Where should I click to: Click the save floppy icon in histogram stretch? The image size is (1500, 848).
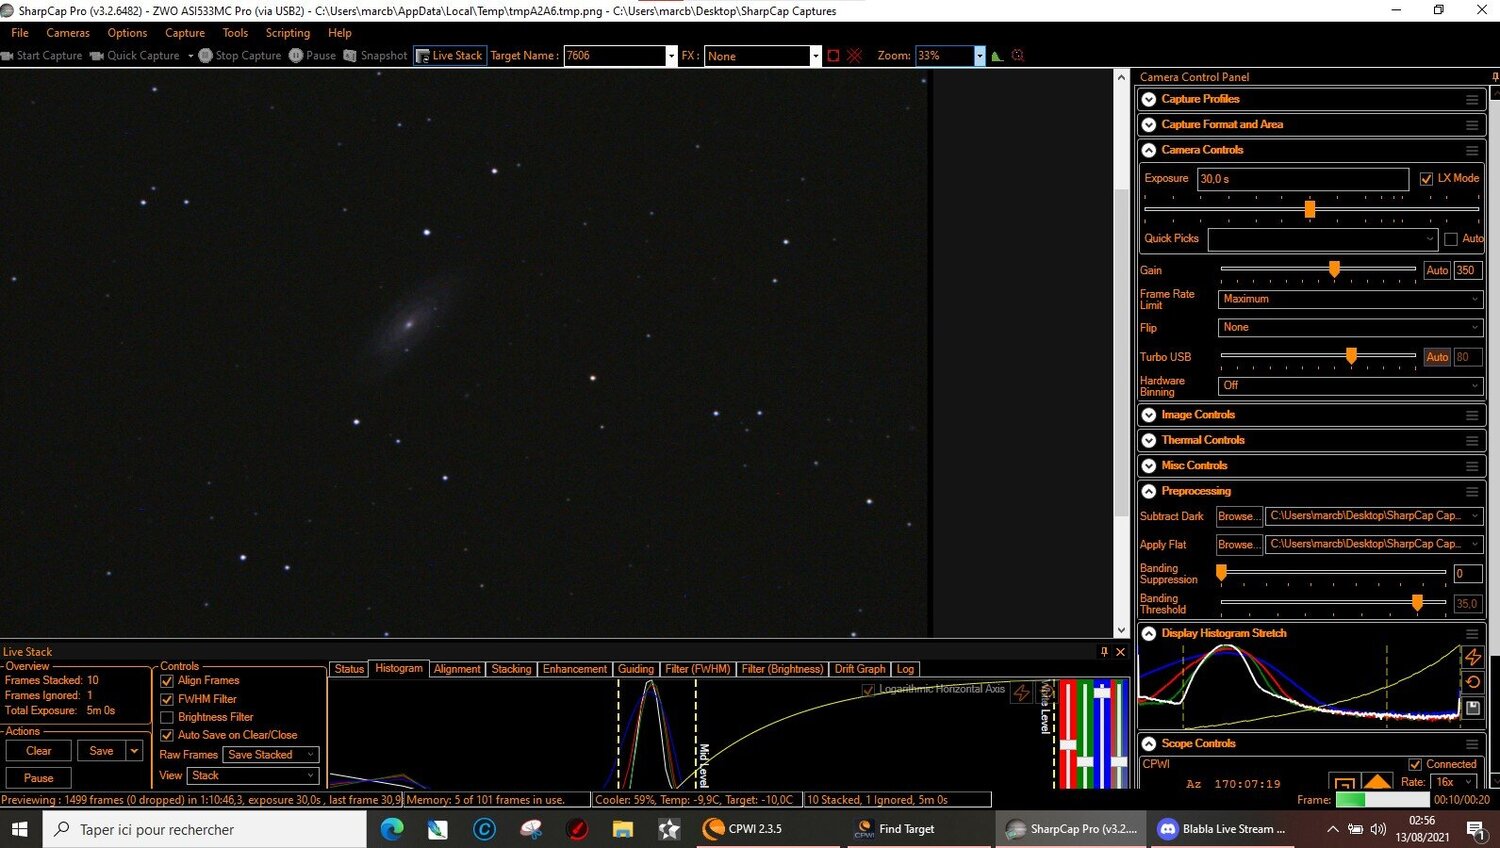click(1472, 707)
